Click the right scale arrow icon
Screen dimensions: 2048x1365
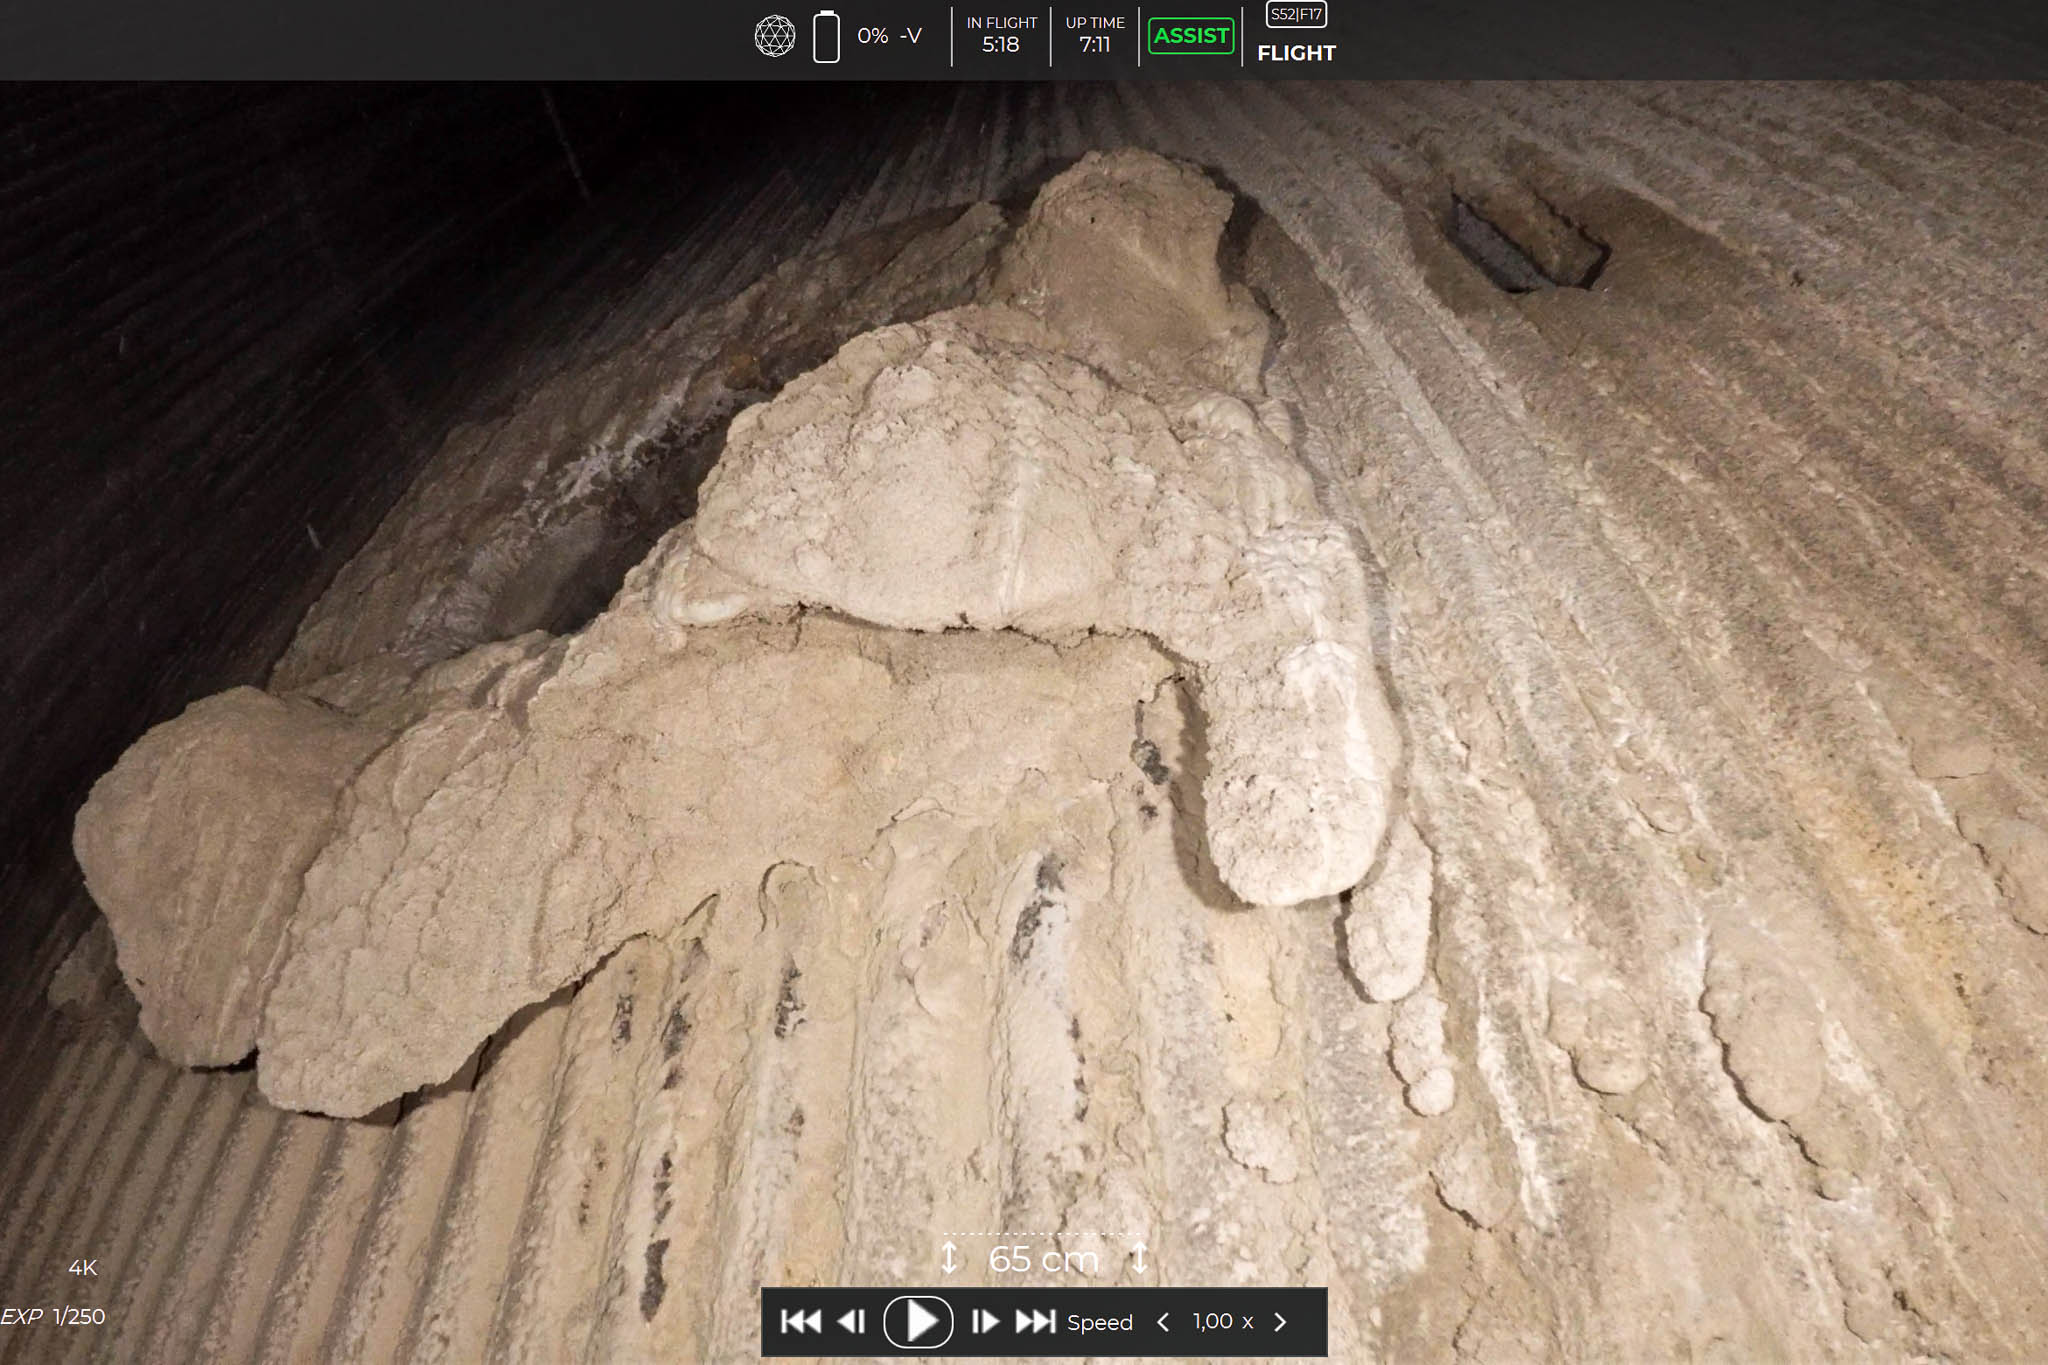(1139, 1257)
